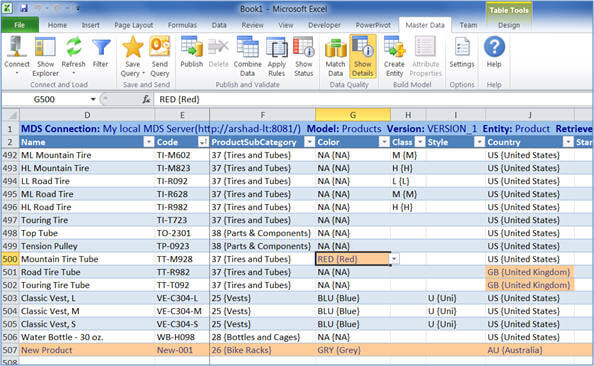Open the cell G500 value dropdown arrow
This screenshot has width=594, height=366.
pos(394,259)
